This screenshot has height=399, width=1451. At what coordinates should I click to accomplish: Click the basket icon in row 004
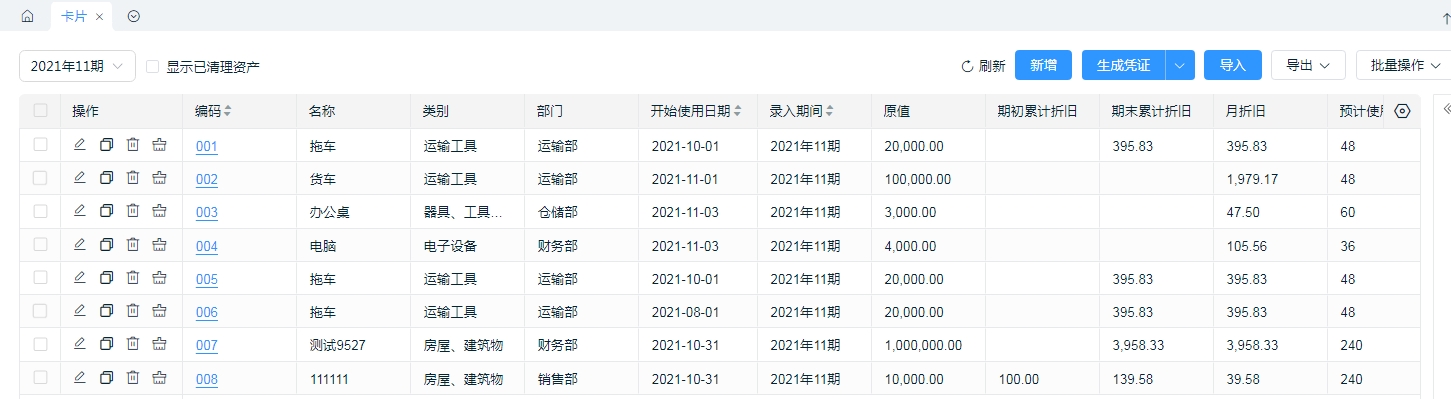pos(159,244)
